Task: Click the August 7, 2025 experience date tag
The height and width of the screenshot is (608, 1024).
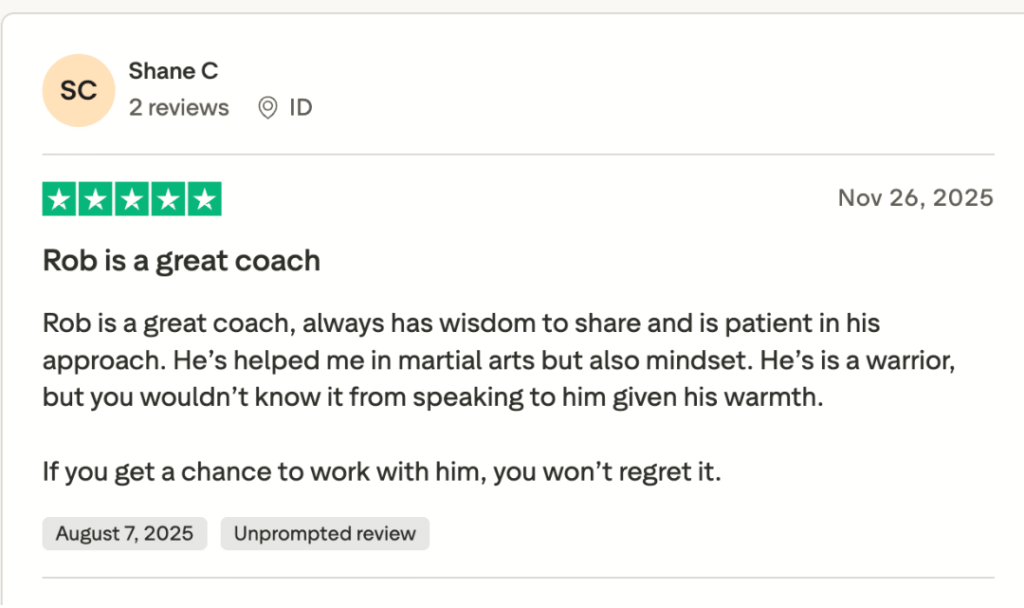Action: coord(124,534)
